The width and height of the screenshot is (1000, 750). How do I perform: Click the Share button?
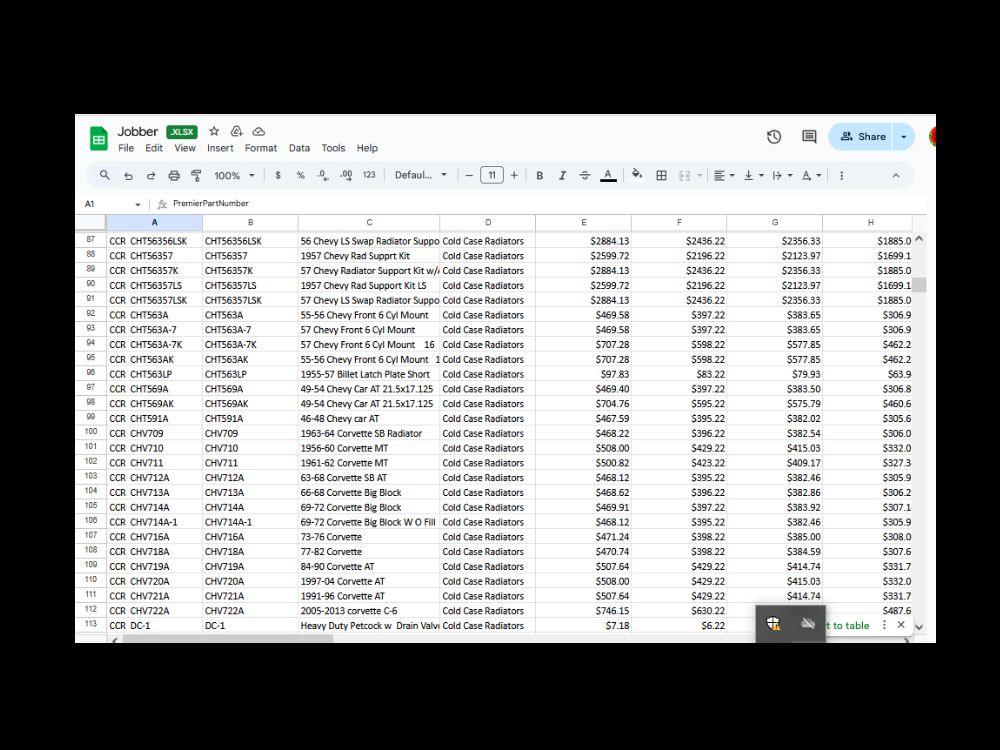(861, 136)
